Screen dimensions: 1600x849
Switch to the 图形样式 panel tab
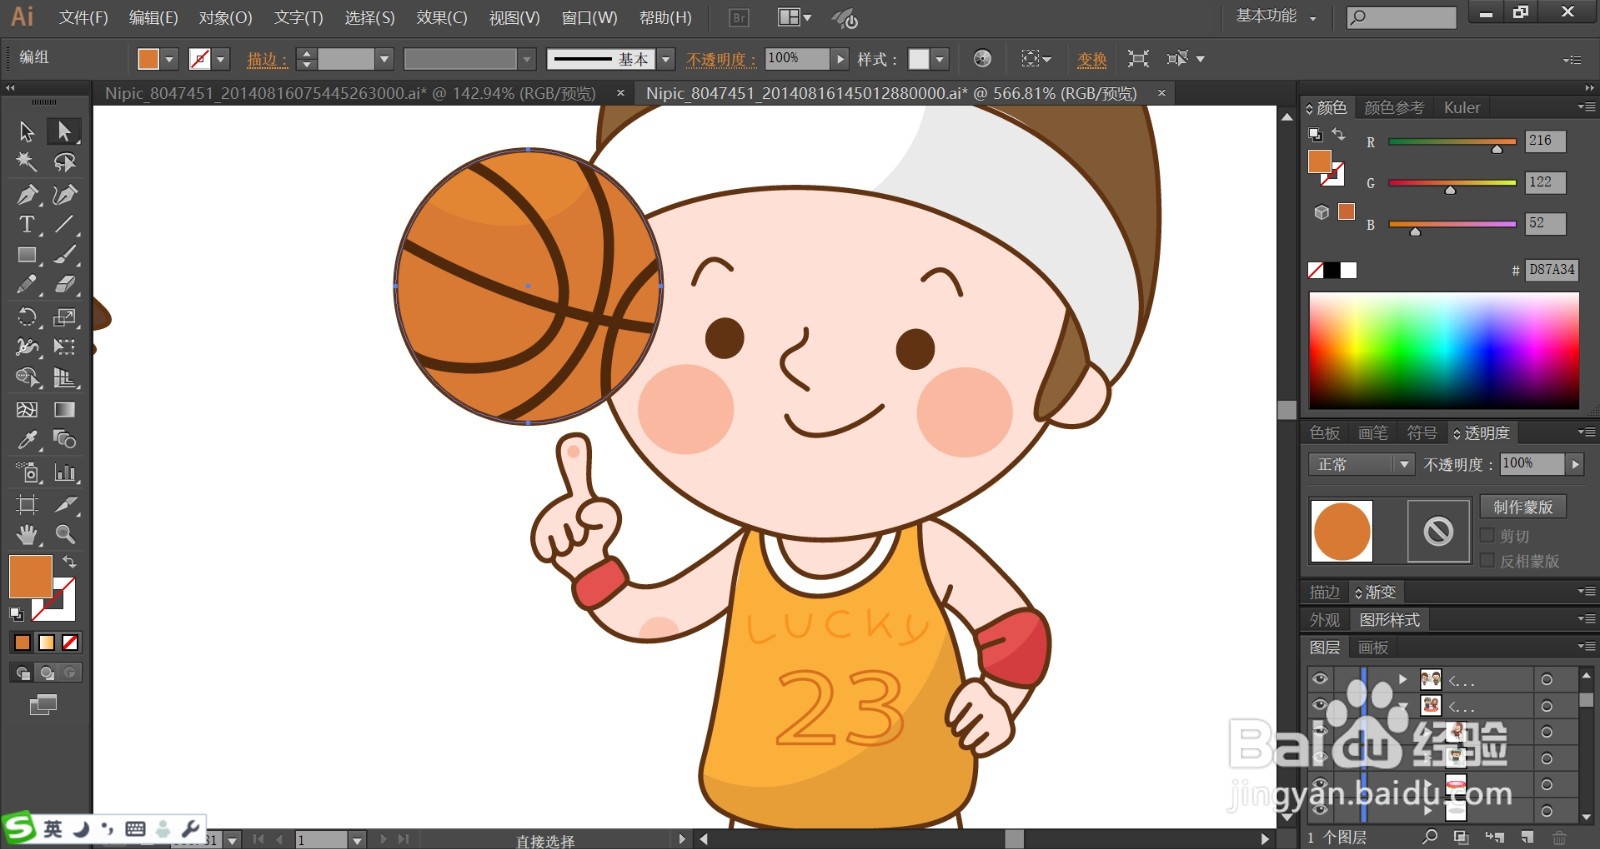(x=1390, y=620)
